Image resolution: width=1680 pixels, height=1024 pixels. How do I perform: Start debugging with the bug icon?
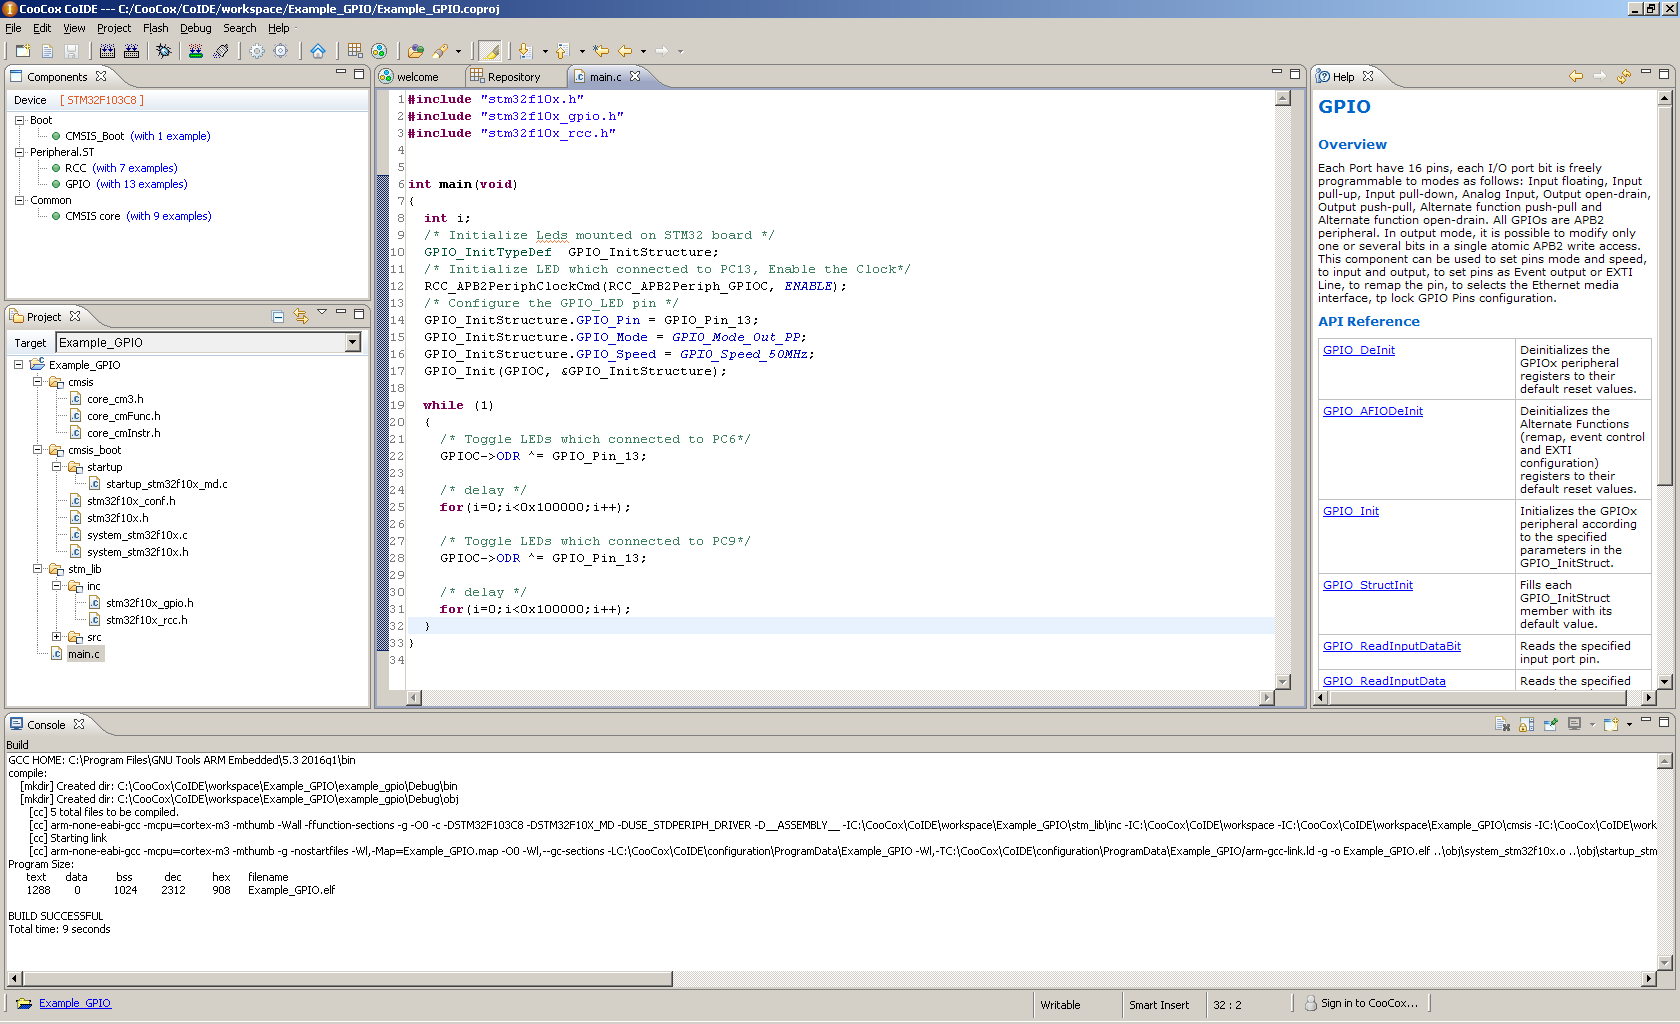[x=164, y=51]
